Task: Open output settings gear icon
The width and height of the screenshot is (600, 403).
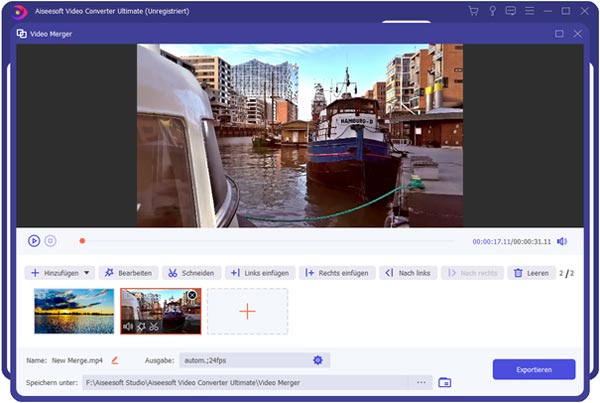Action: [318, 360]
